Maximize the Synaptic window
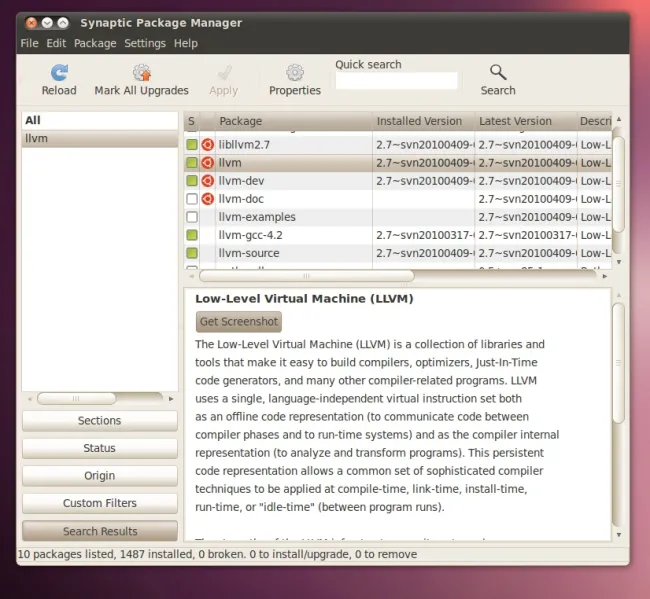Screen dimensions: 650x599 click(63, 23)
